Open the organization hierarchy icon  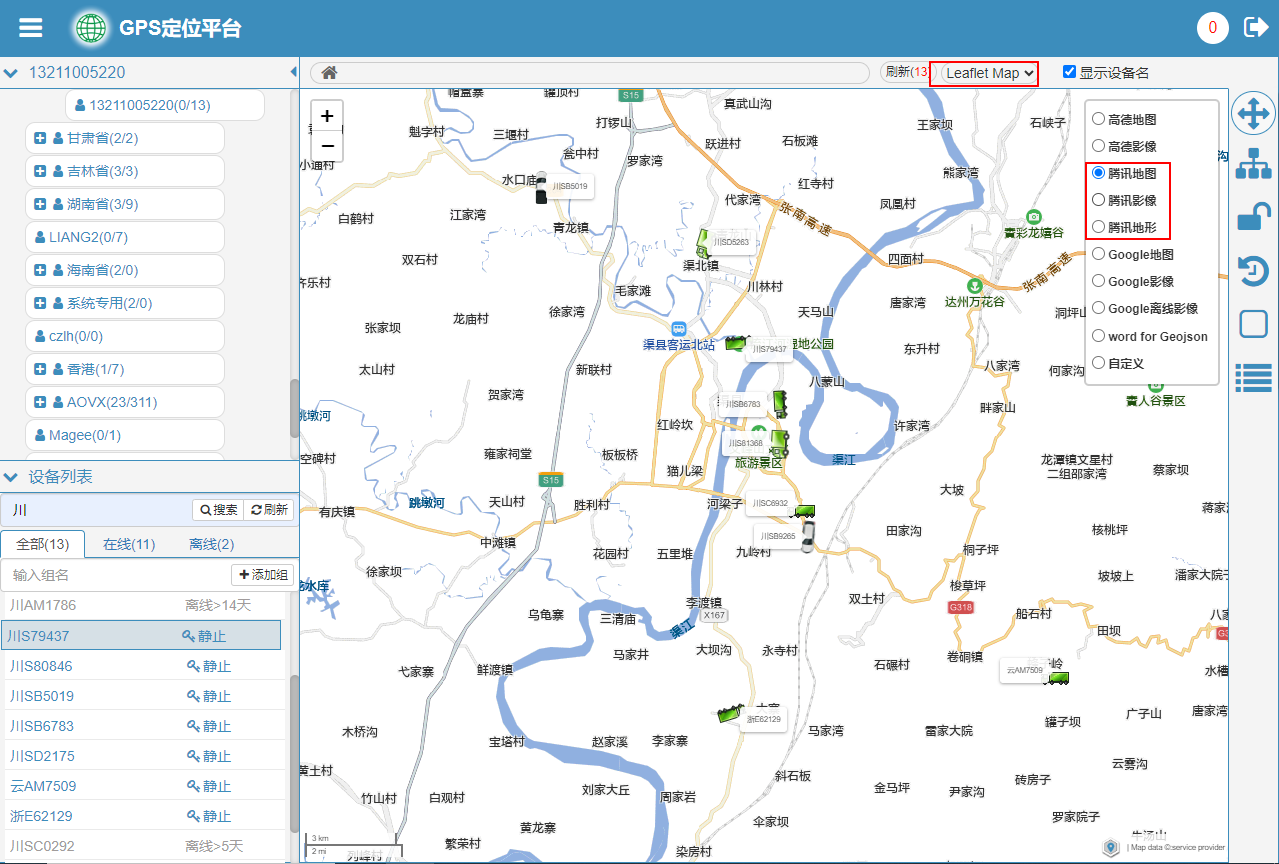1253,164
